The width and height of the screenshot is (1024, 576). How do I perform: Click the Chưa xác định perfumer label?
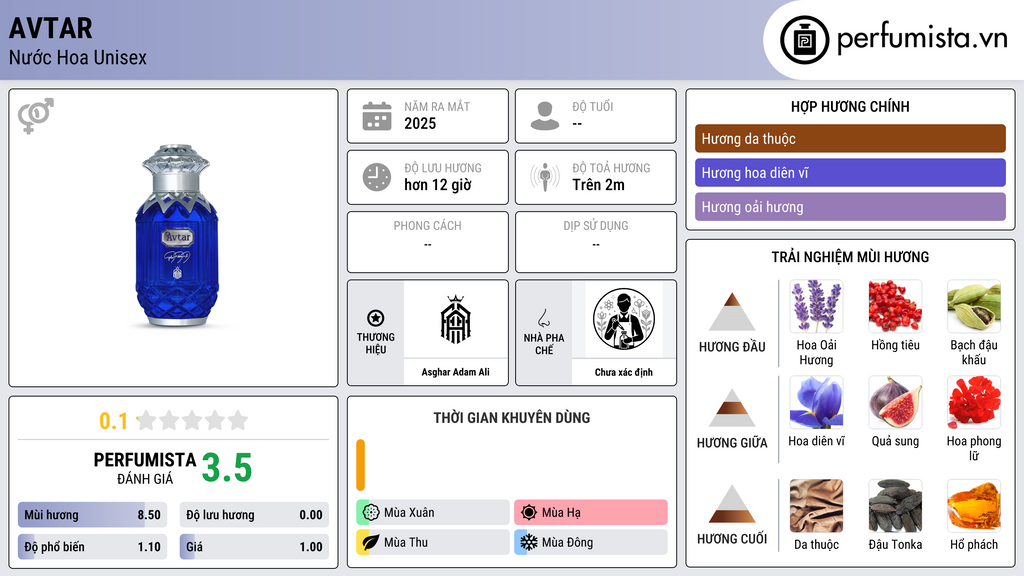624,372
